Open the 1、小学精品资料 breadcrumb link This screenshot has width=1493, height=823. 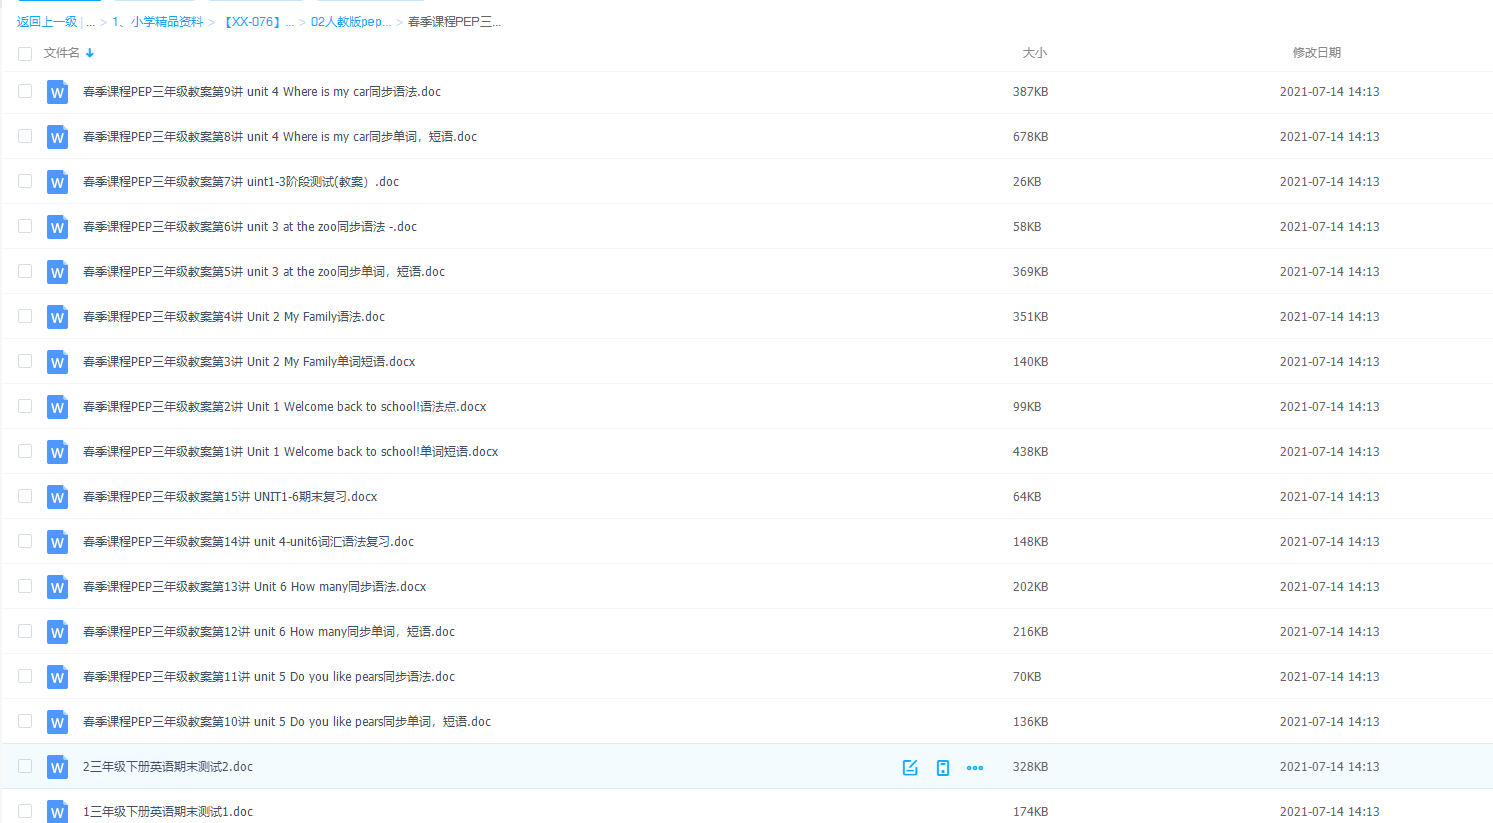pos(157,22)
